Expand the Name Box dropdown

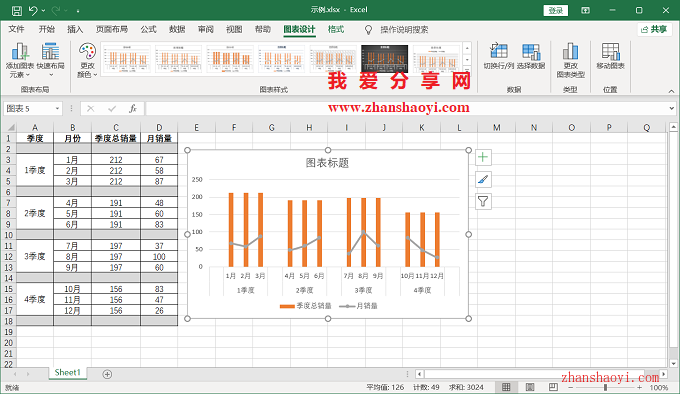click(x=57, y=108)
